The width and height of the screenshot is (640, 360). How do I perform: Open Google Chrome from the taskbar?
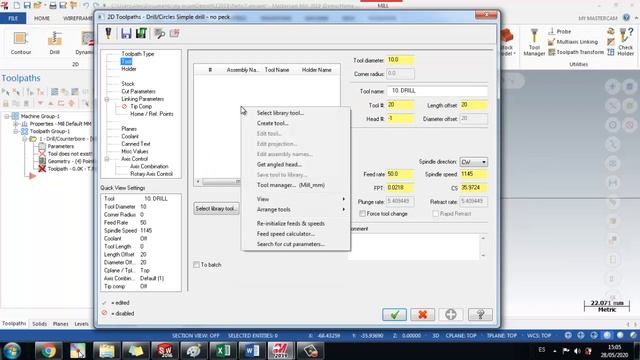tap(48, 351)
